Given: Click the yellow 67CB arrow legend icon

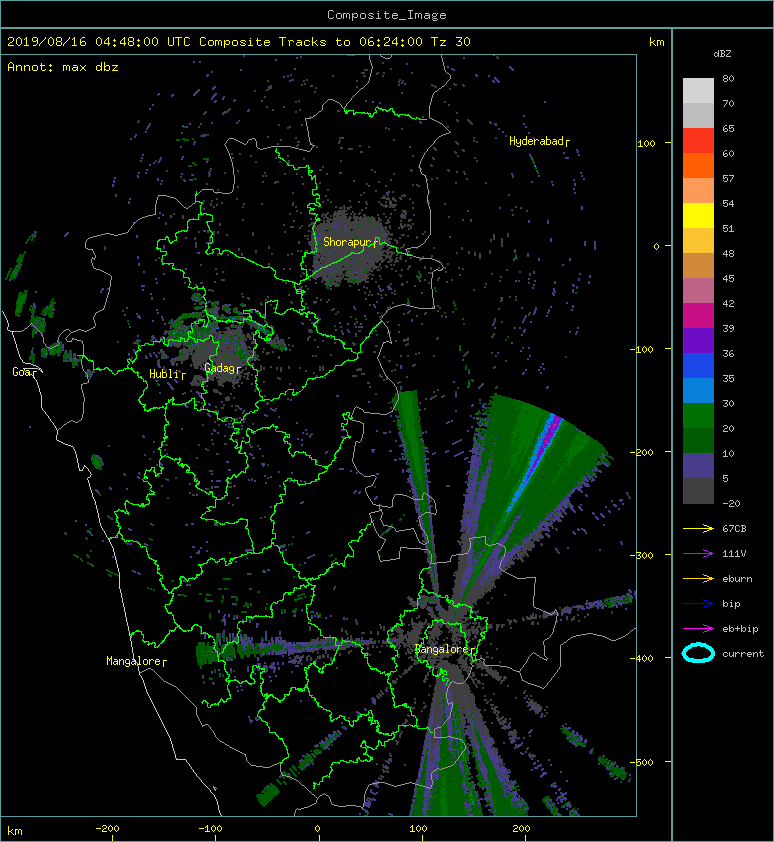Looking at the screenshot, I should [698, 528].
